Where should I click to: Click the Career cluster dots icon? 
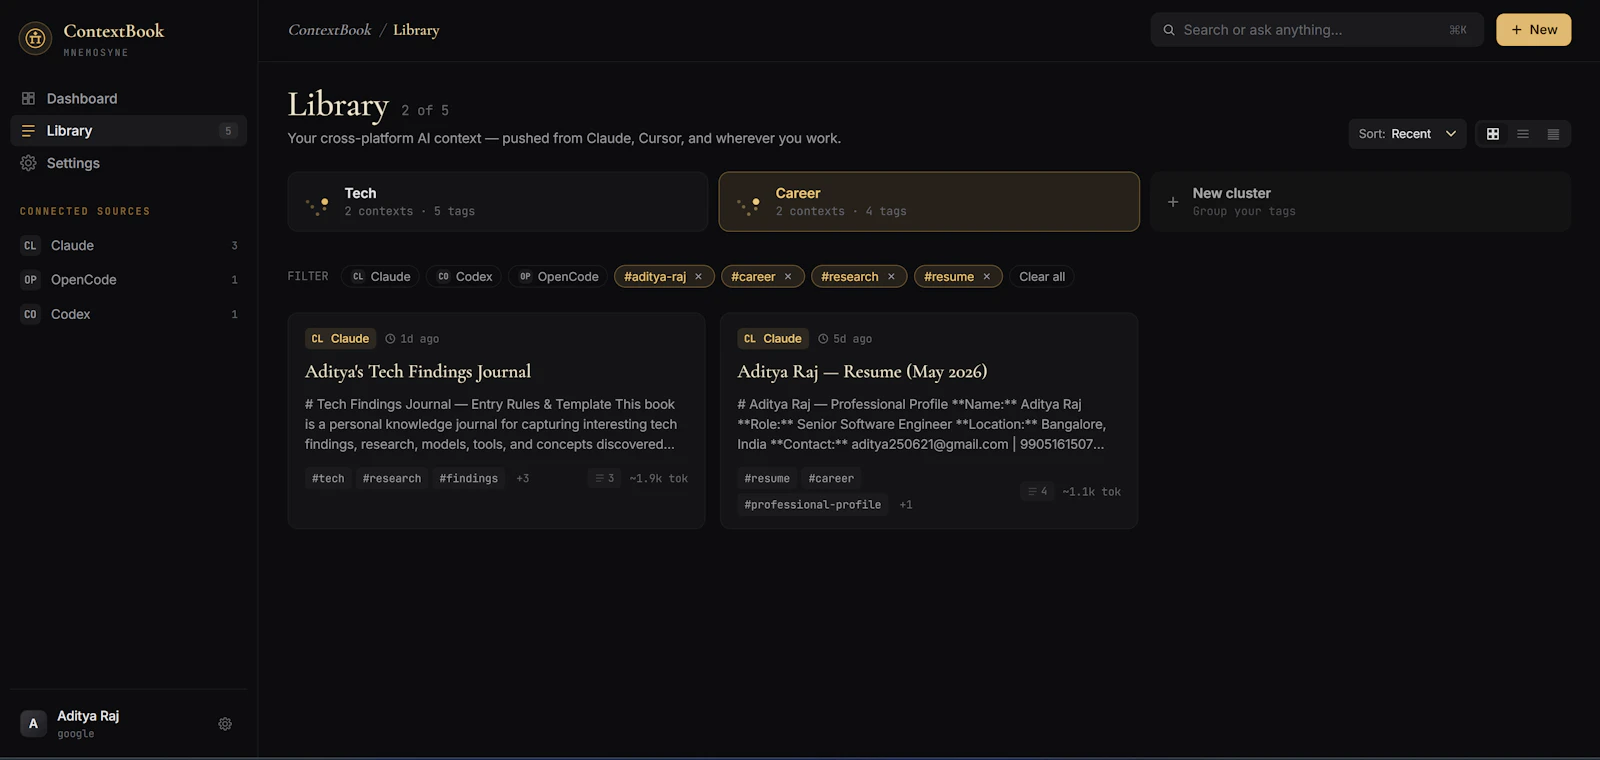point(748,206)
